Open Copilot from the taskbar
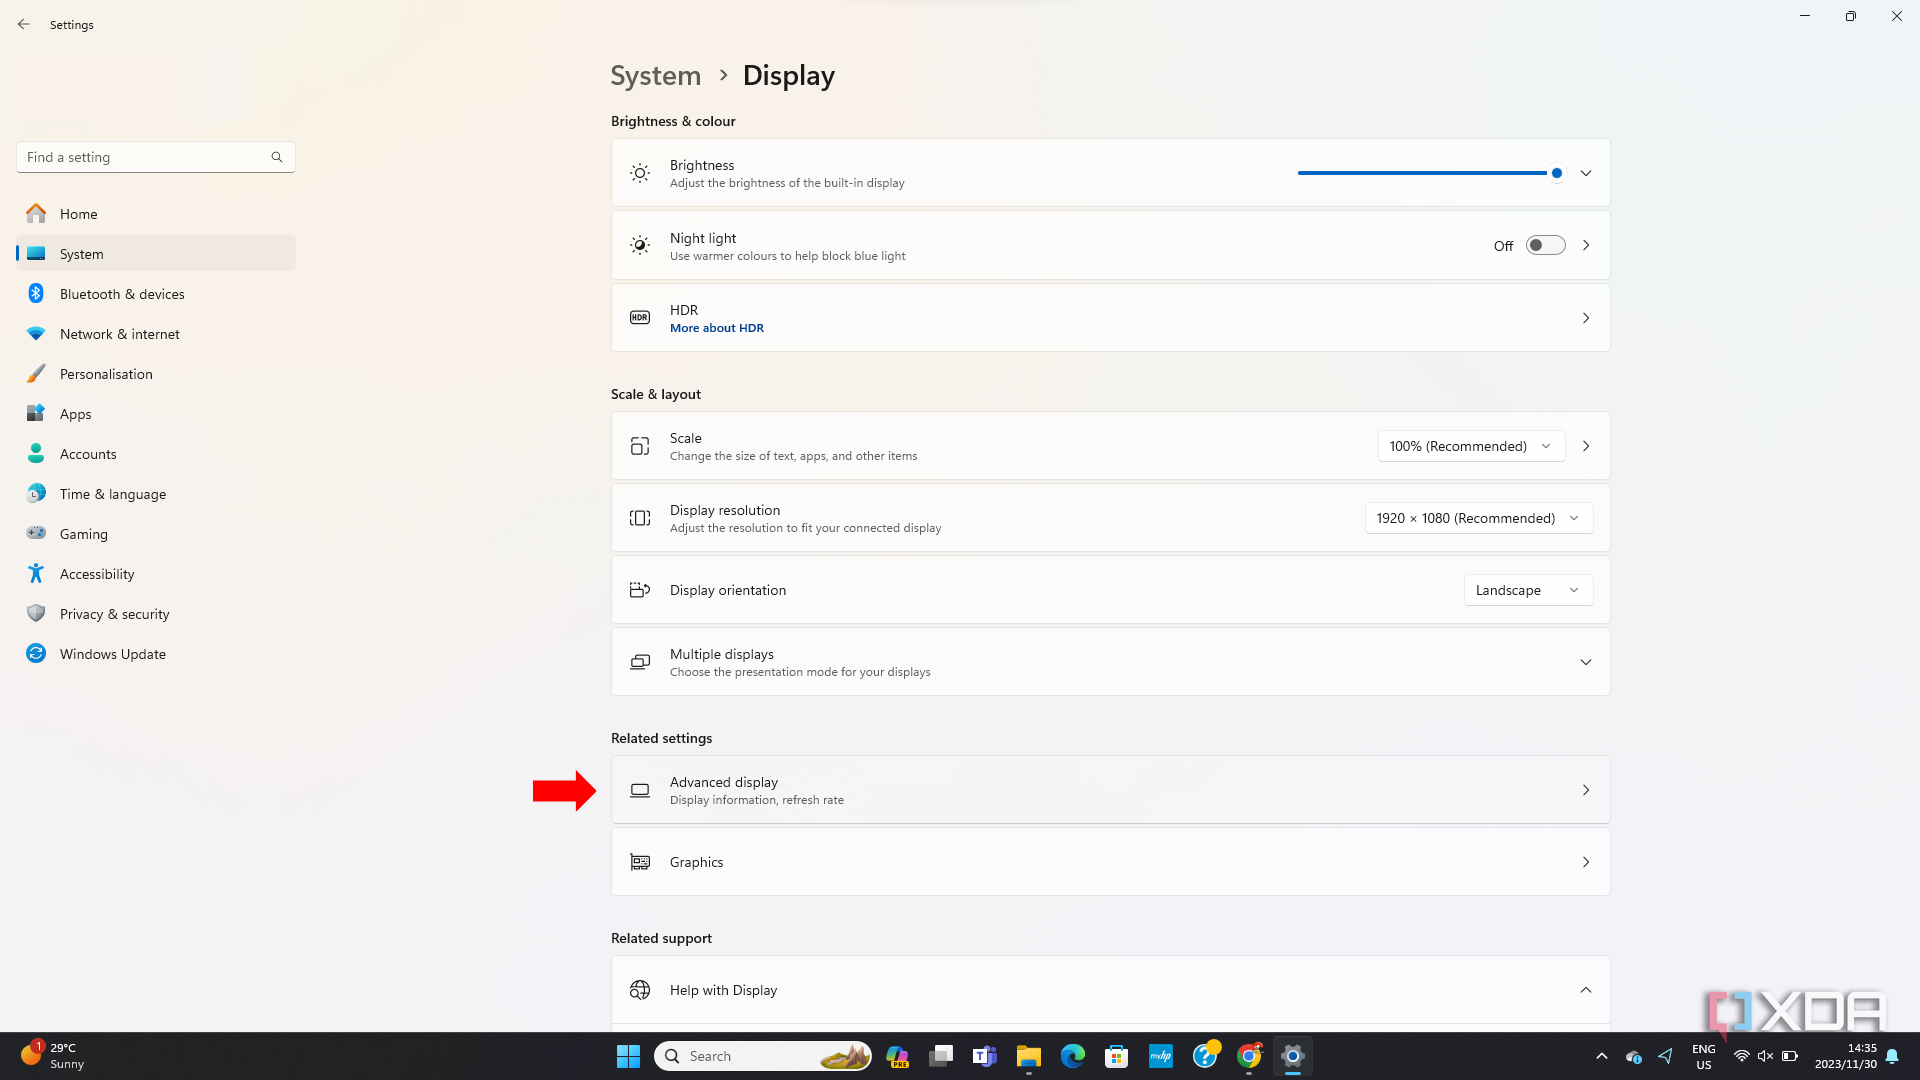The width and height of the screenshot is (1920, 1080). [x=897, y=1056]
